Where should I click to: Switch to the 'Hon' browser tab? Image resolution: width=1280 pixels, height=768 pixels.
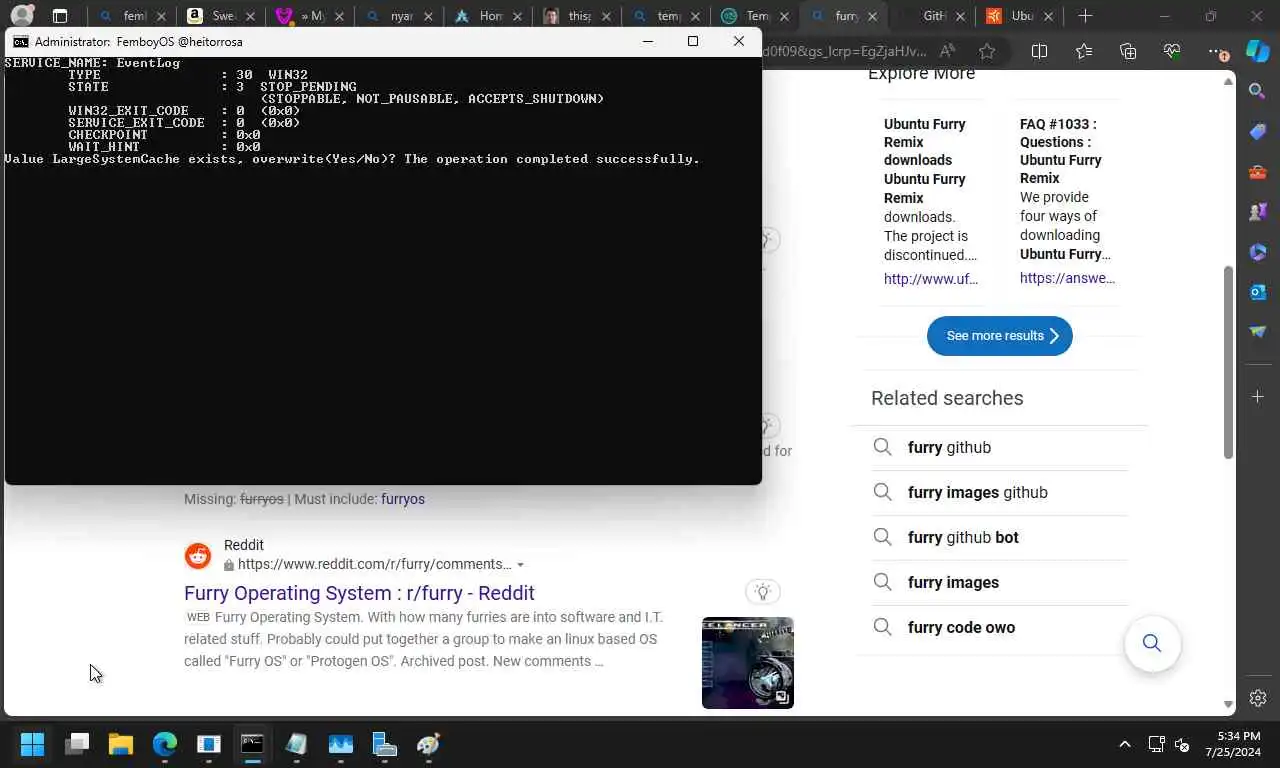pyautogui.click(x=490, y=16)
